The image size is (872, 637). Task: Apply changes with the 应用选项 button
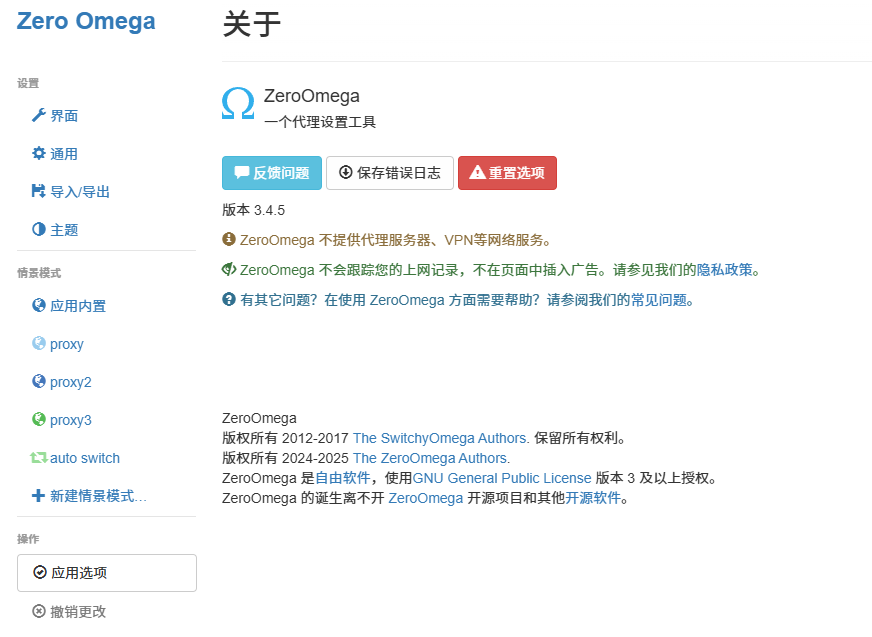106,572
